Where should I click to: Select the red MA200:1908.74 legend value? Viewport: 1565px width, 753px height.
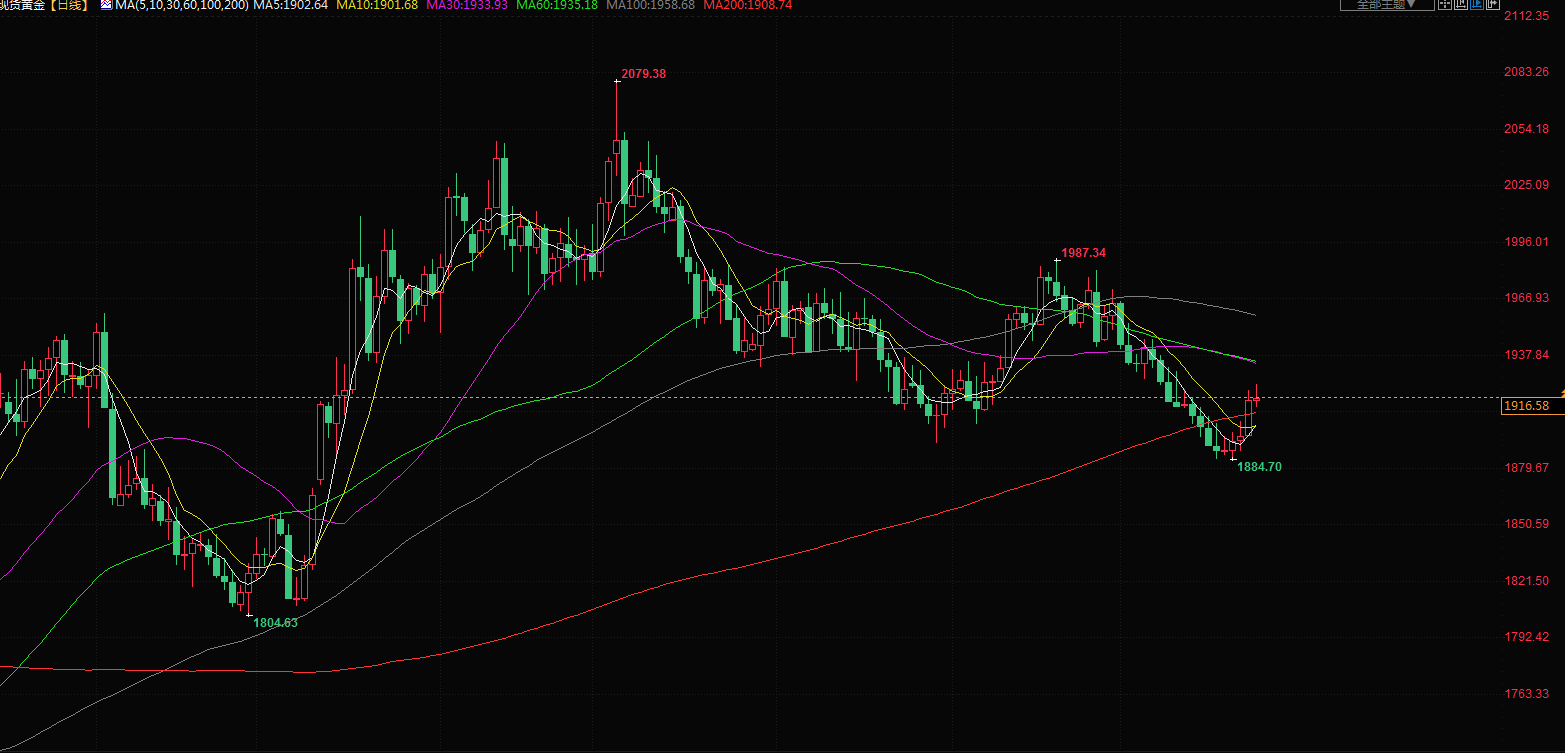(748, 5)
